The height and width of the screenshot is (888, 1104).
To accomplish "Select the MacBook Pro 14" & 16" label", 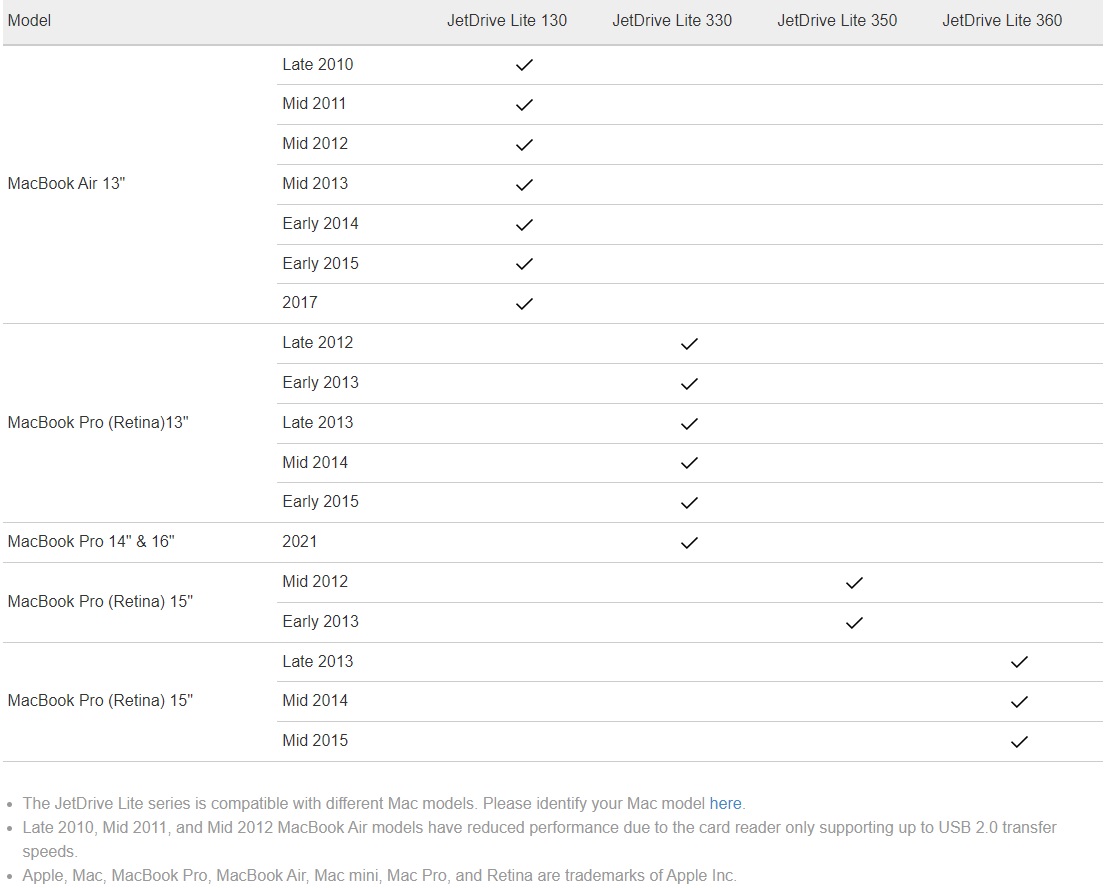I will click(x=91, y=542).
